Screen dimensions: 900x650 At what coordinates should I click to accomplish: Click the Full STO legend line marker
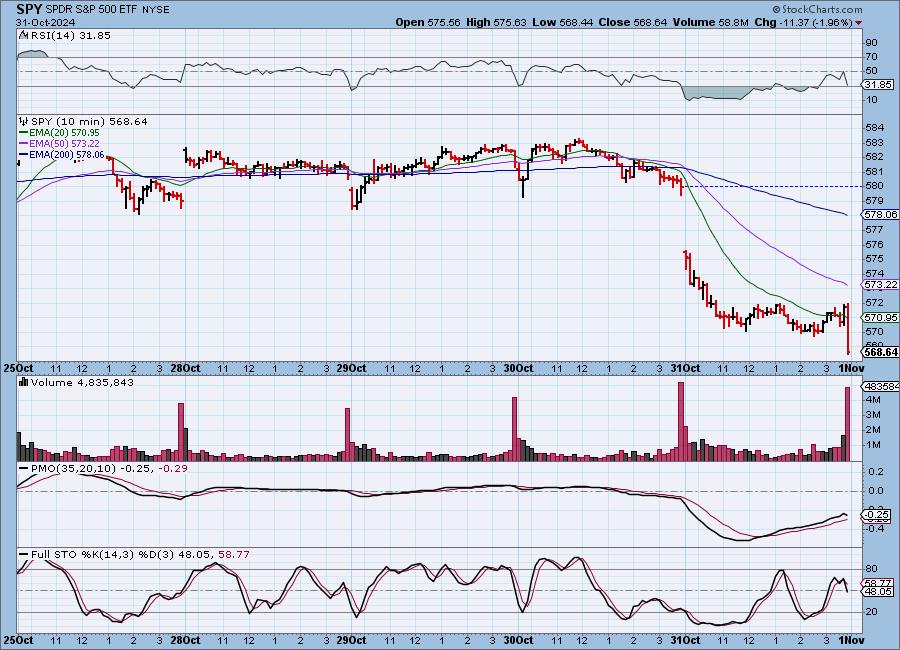click(x=24, y=555)
